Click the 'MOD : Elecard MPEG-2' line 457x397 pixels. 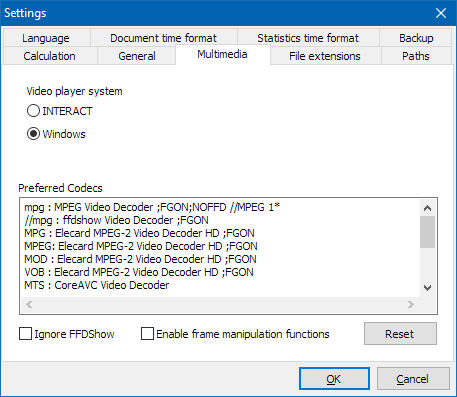pos(140,259)
